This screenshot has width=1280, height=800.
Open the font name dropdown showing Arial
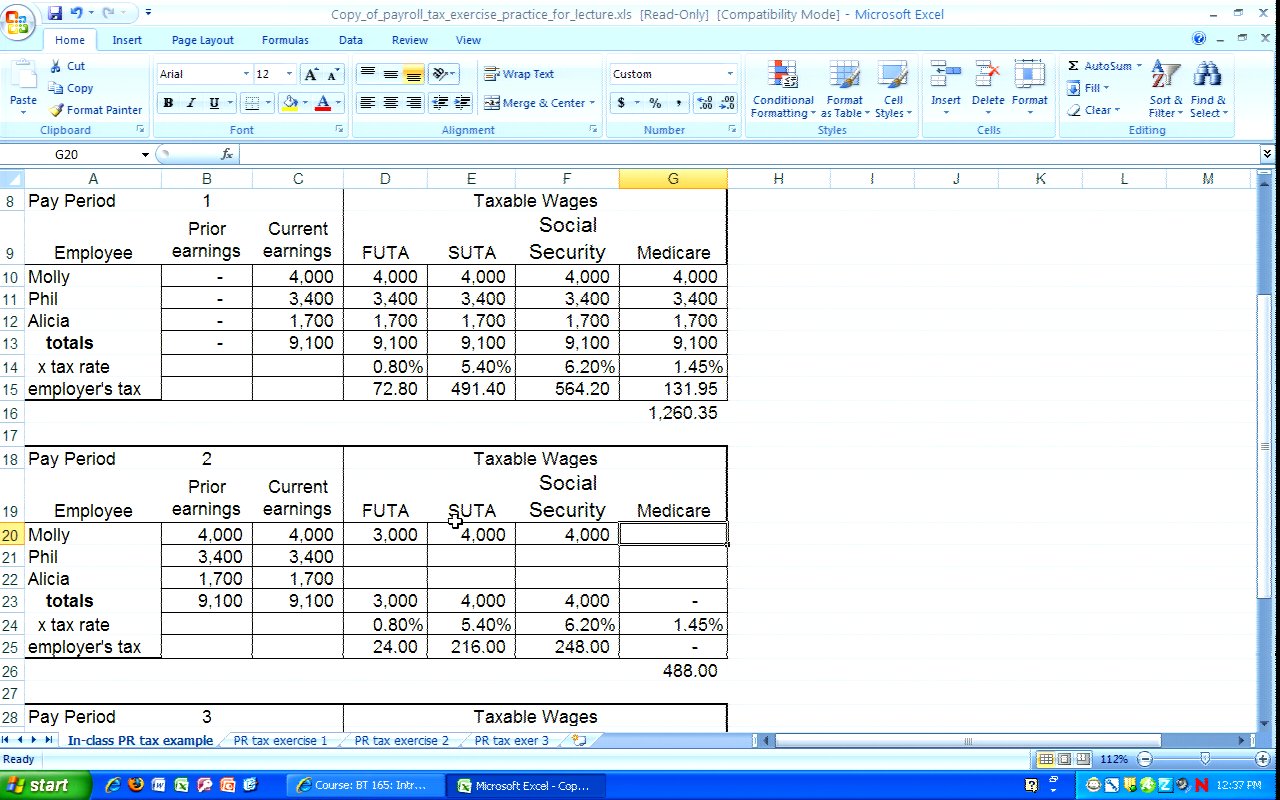tap(246, 74)
